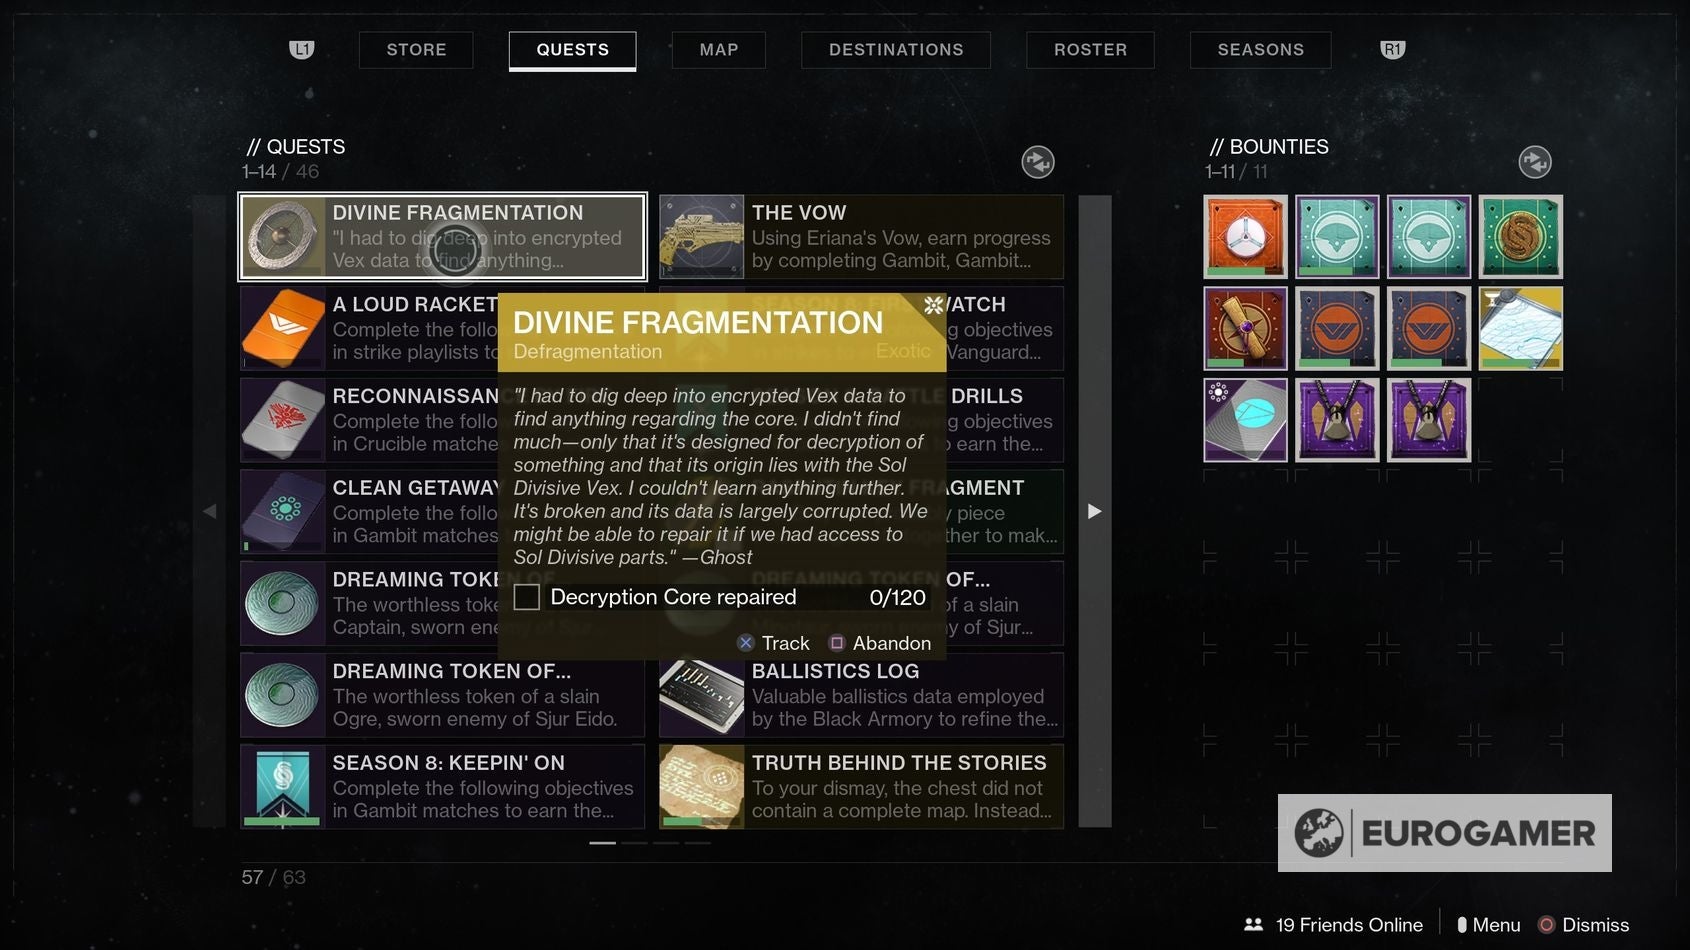Select the Season 8 Keepin' On quest icon
1690x950 pixels.
click(283, 787)
